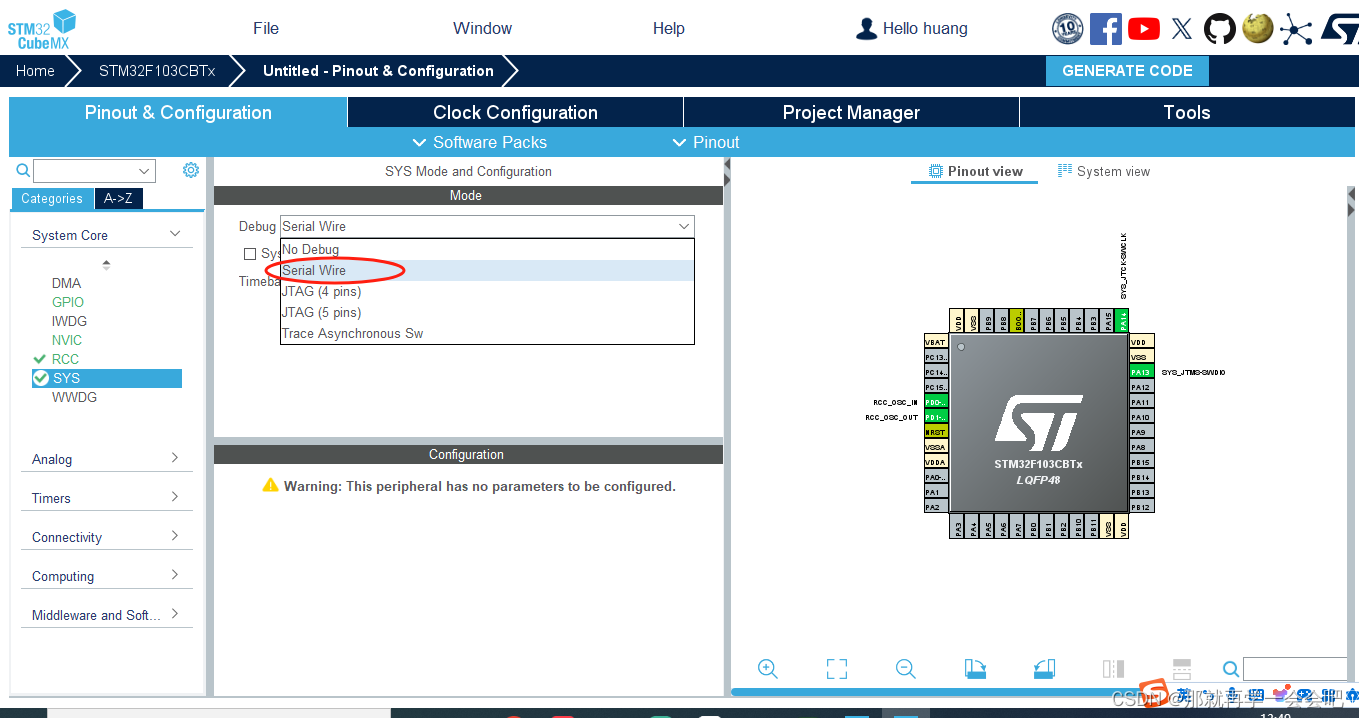Rotate the chip view counterclockwise
The height and width of the screenshot is (718, 1359).
[1044, 669]
